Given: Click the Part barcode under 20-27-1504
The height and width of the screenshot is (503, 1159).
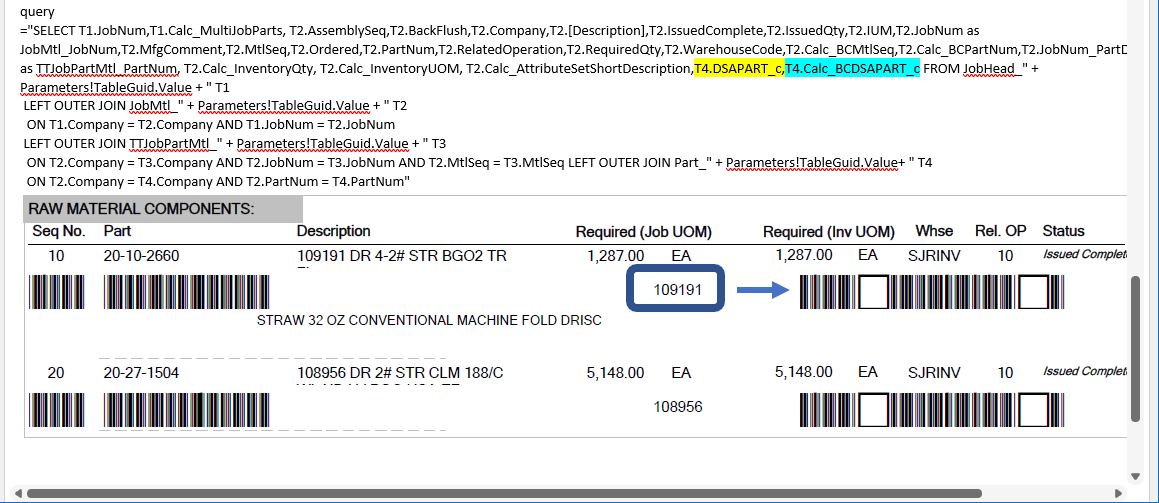Looking at the screenshot, I should pyautogui.click(x=187, y=410).
